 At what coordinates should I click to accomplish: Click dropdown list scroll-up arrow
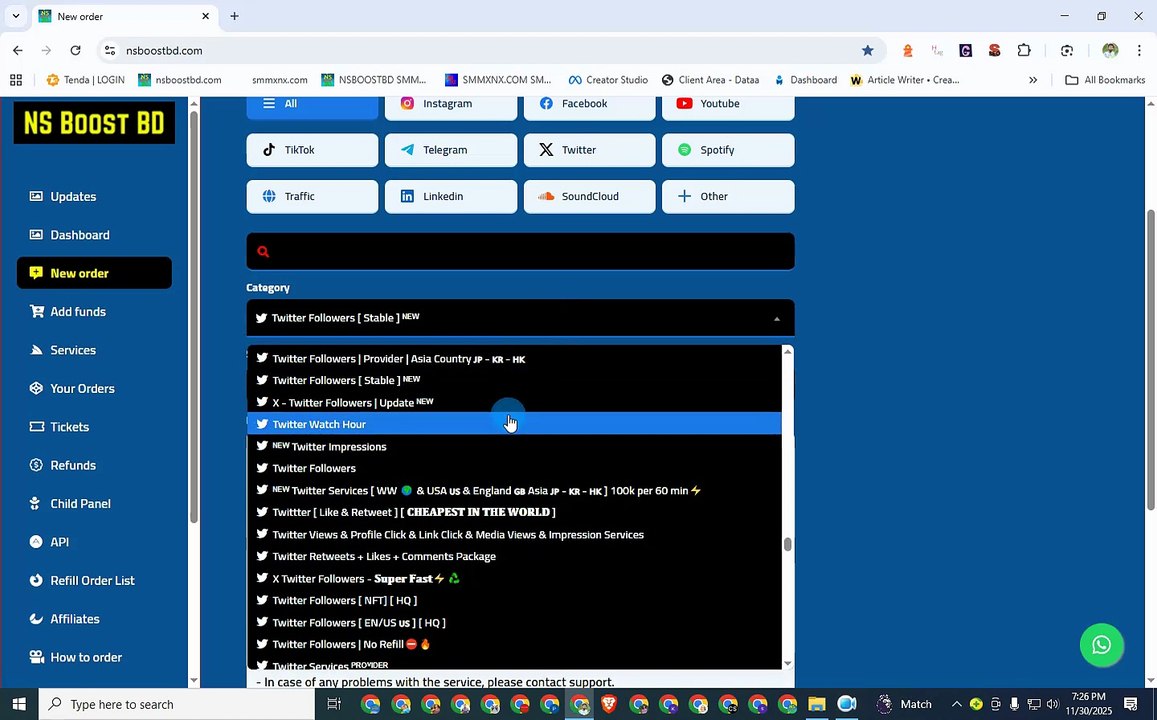(787, 352)
